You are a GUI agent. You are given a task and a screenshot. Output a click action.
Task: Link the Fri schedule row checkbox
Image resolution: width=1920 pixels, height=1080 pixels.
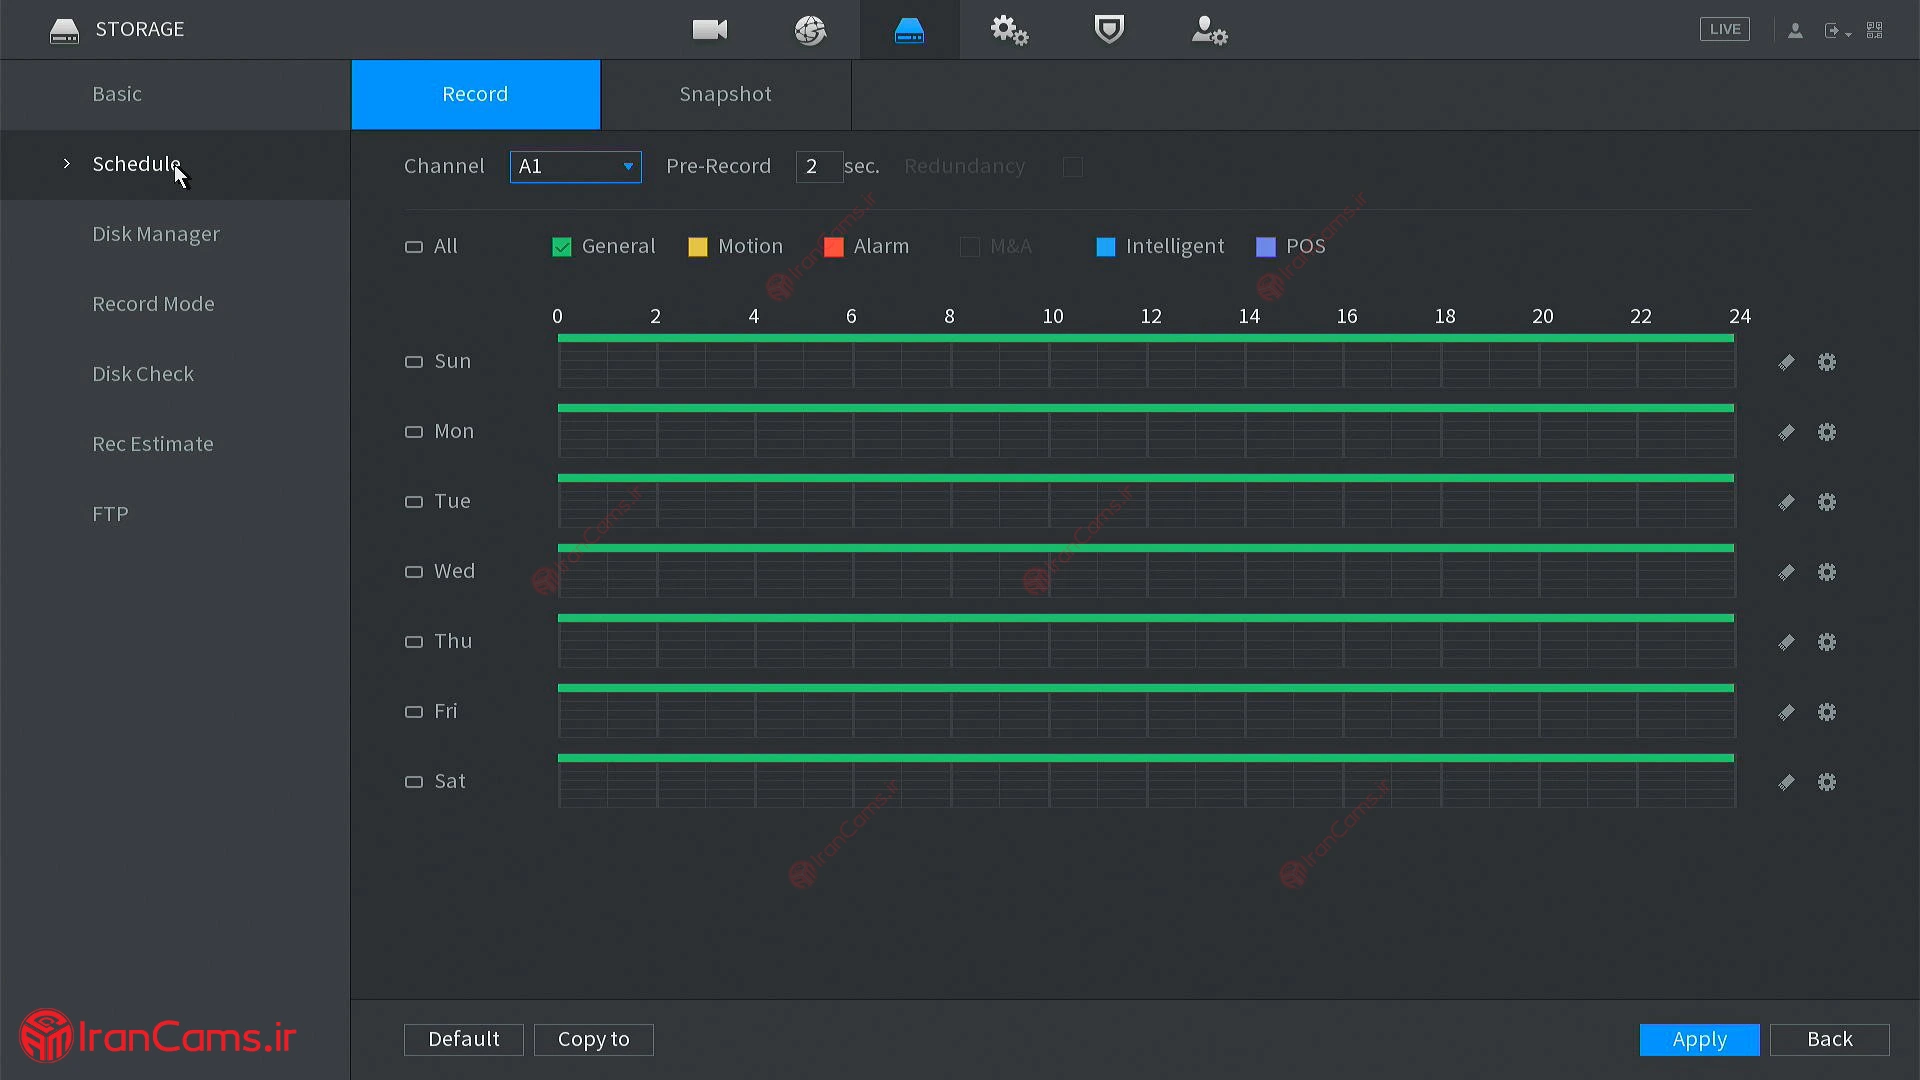coord(414,712)
